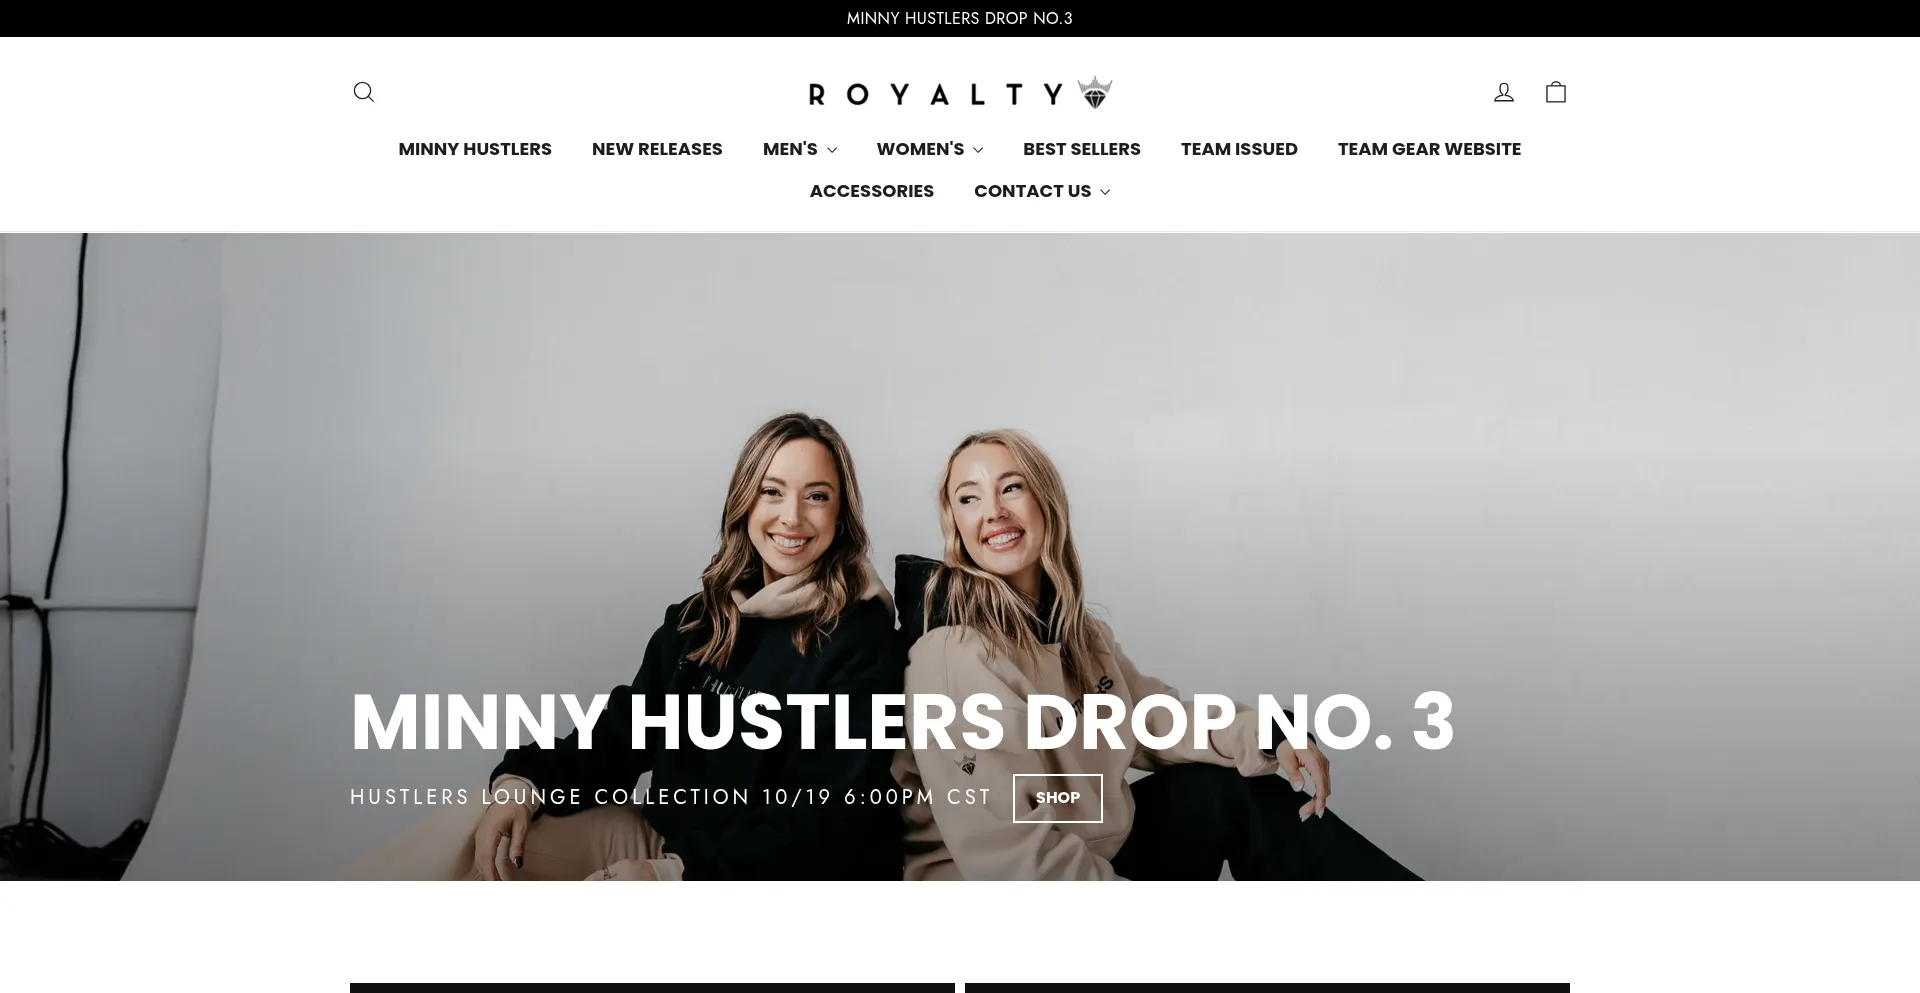Click the Minny Hustlers Drop No.3 announcement bar

[x=960, y=18]
